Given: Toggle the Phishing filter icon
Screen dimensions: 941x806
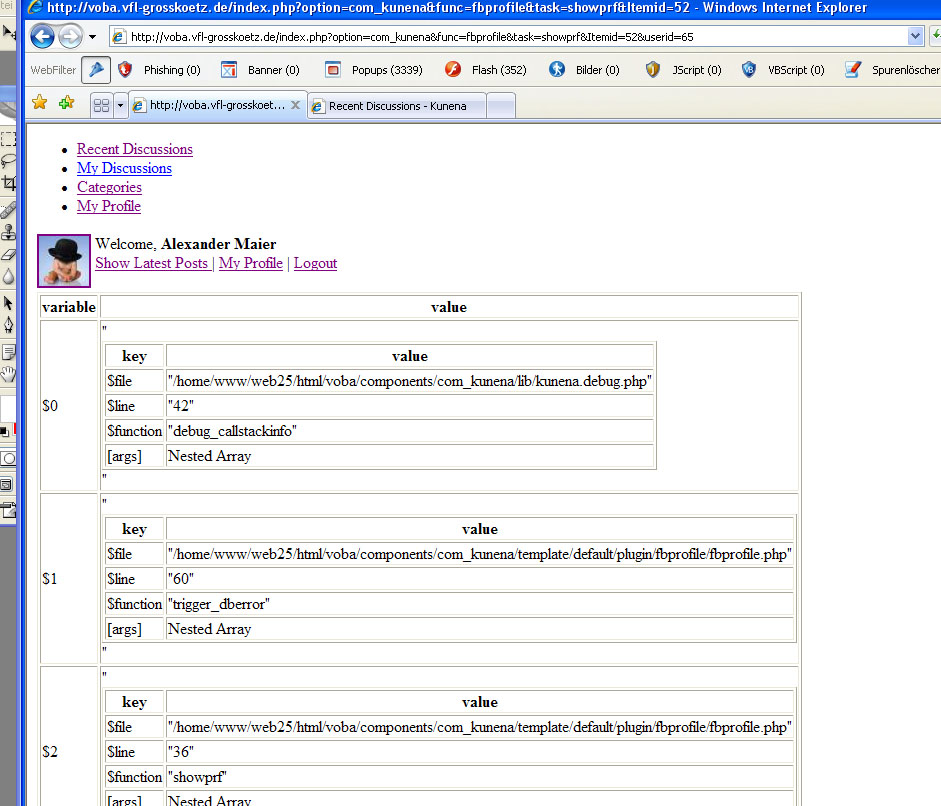Looking at the screenshot, I should click(126, 70).
